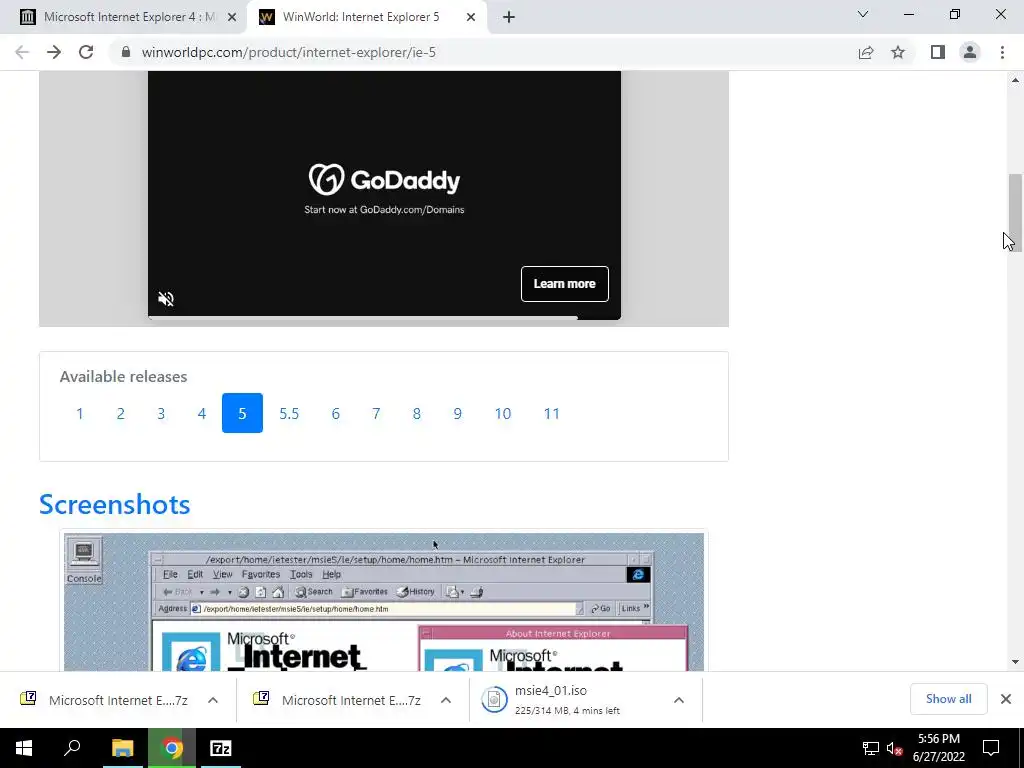Screen dimensions: 1024x768
Task: Open release 9 of Internet Explorer
Action: pos(458,413)
